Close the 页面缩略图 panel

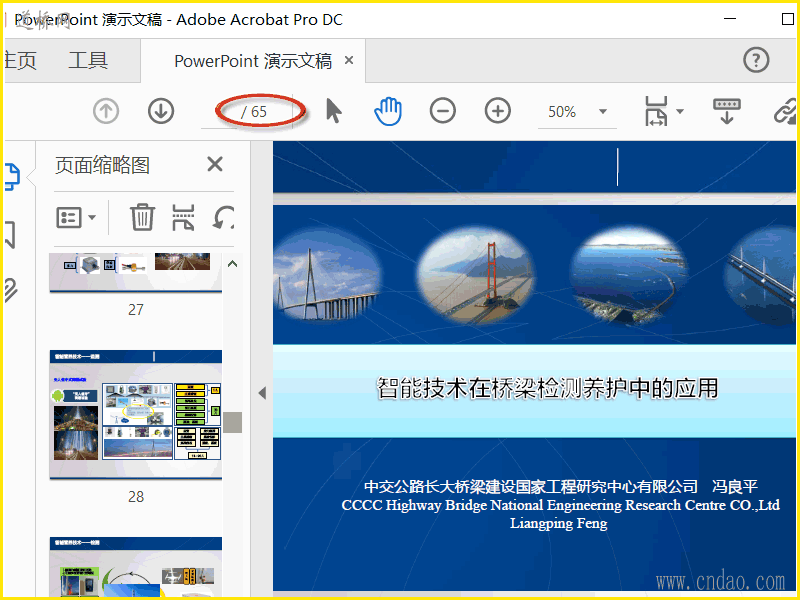tap(215, 164)
